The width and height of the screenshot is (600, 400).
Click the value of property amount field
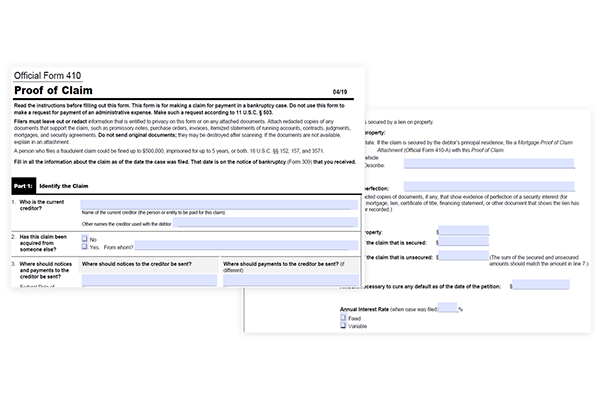click(x=463, y=230)
